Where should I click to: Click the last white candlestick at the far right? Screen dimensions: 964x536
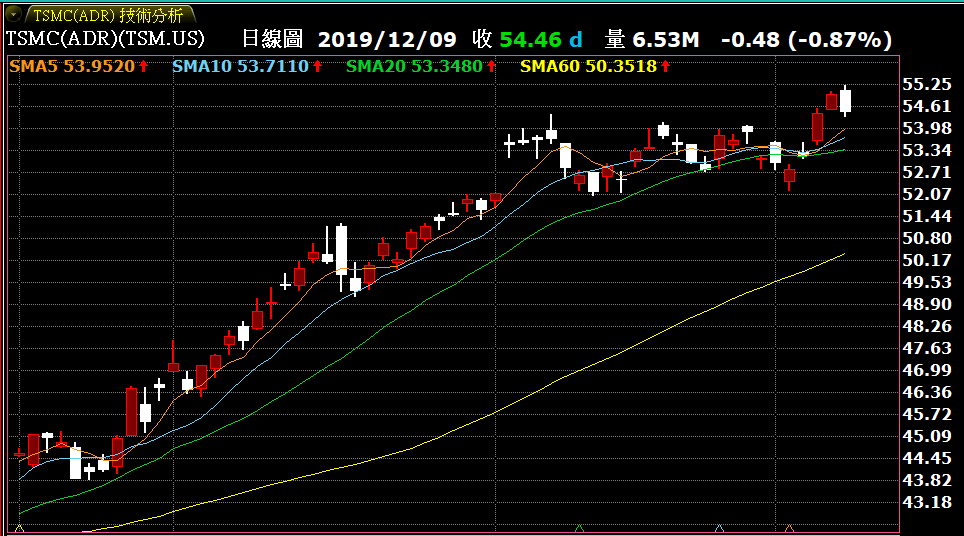[846, 101]
